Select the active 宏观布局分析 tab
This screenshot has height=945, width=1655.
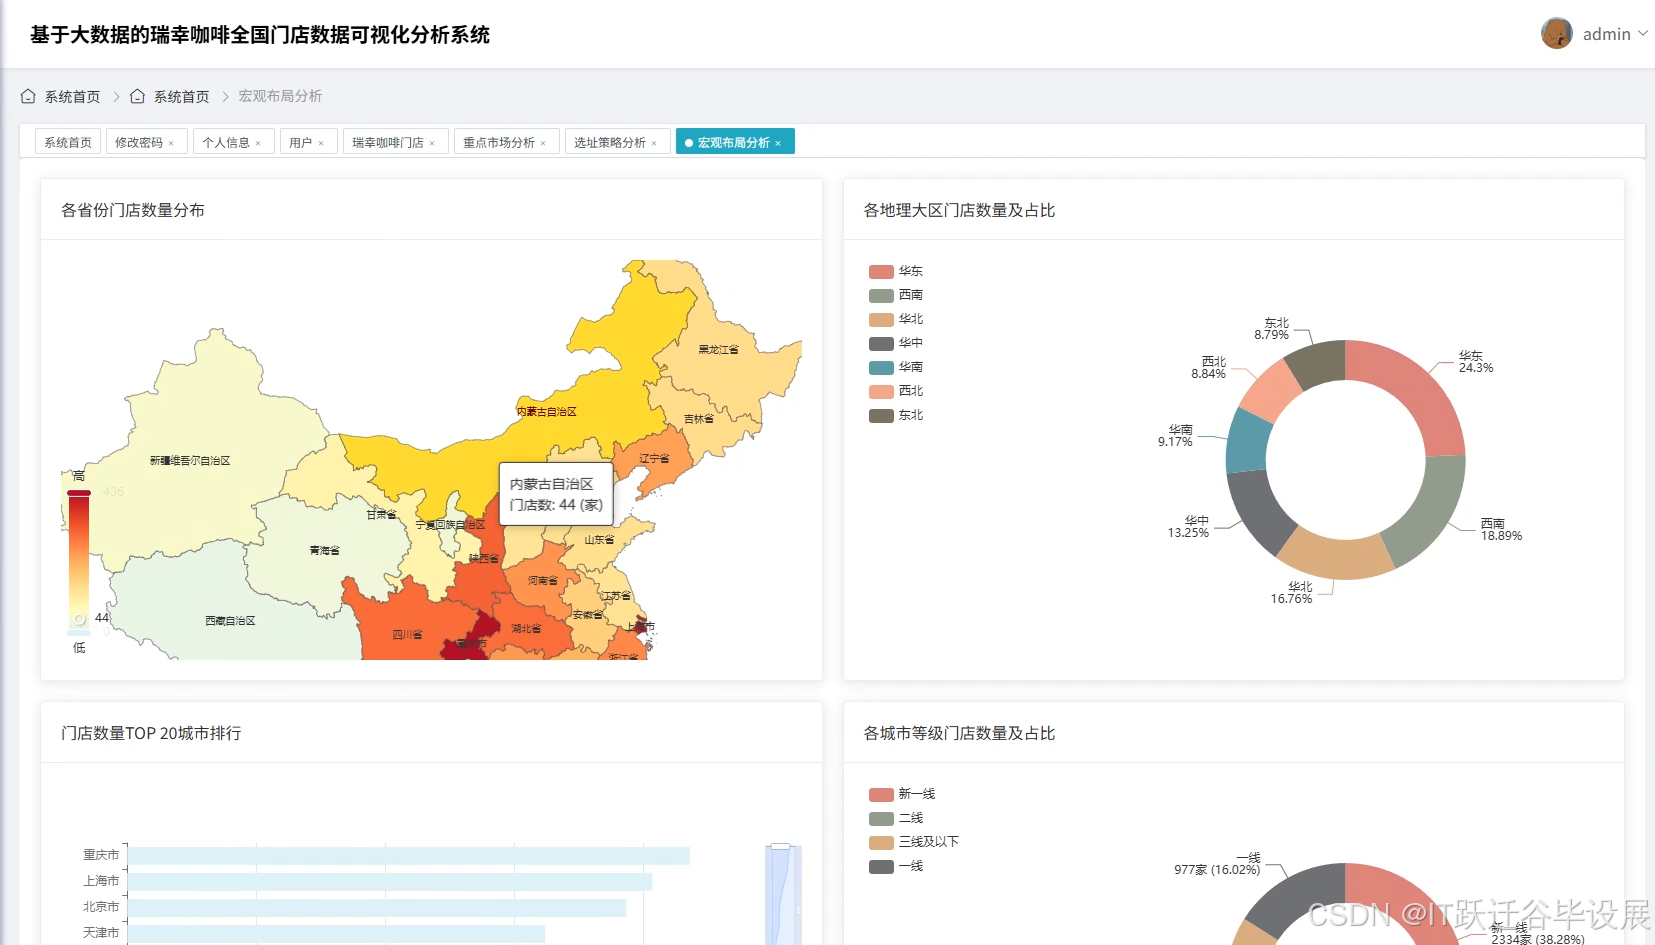734,142
